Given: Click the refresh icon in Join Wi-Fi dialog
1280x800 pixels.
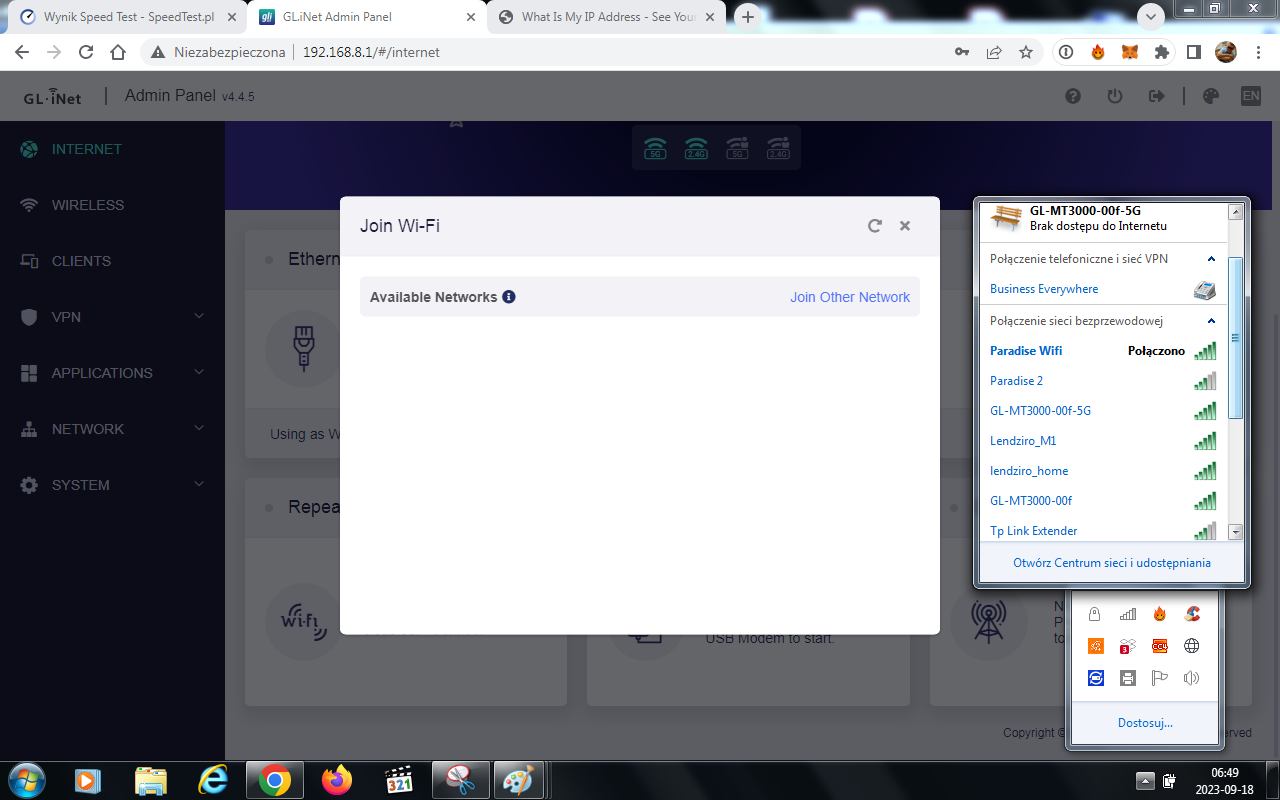Looking at the screenshot, I should (x=875, y=226).
